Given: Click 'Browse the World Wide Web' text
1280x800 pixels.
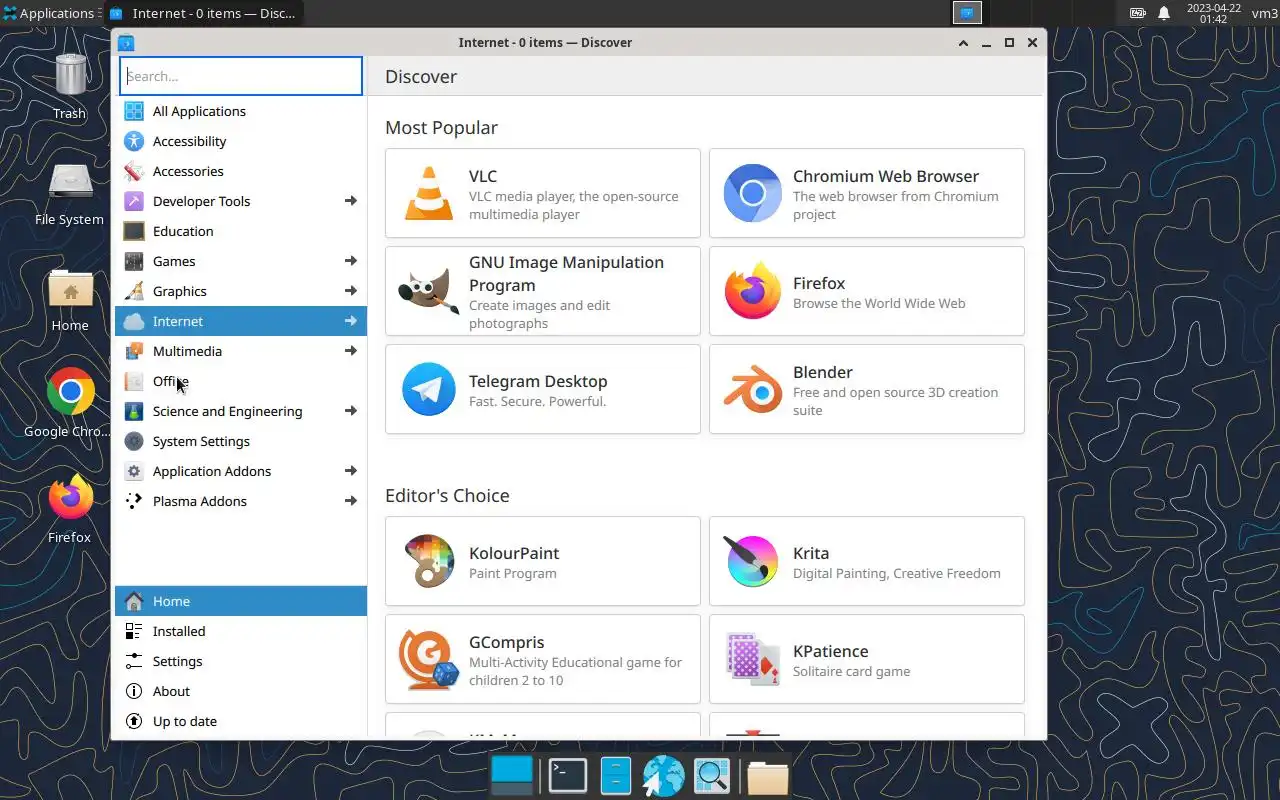Looking at the screenshot, I should 879,303.
